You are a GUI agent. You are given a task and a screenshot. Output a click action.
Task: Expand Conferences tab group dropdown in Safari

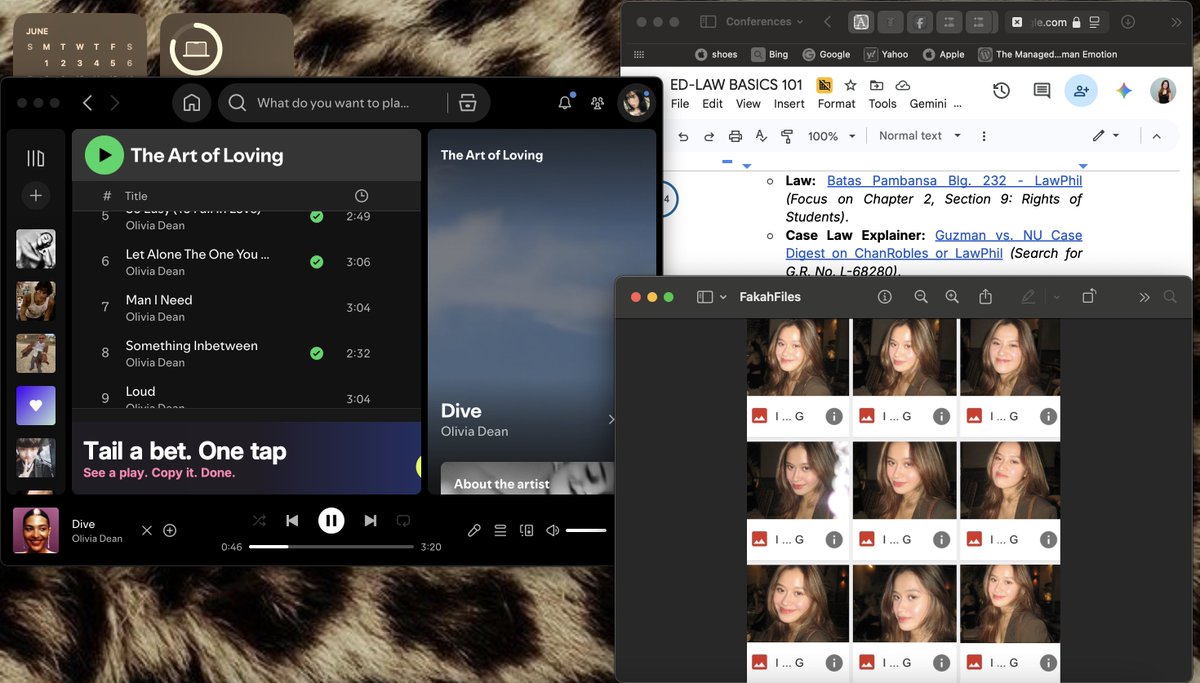(765, 22)
